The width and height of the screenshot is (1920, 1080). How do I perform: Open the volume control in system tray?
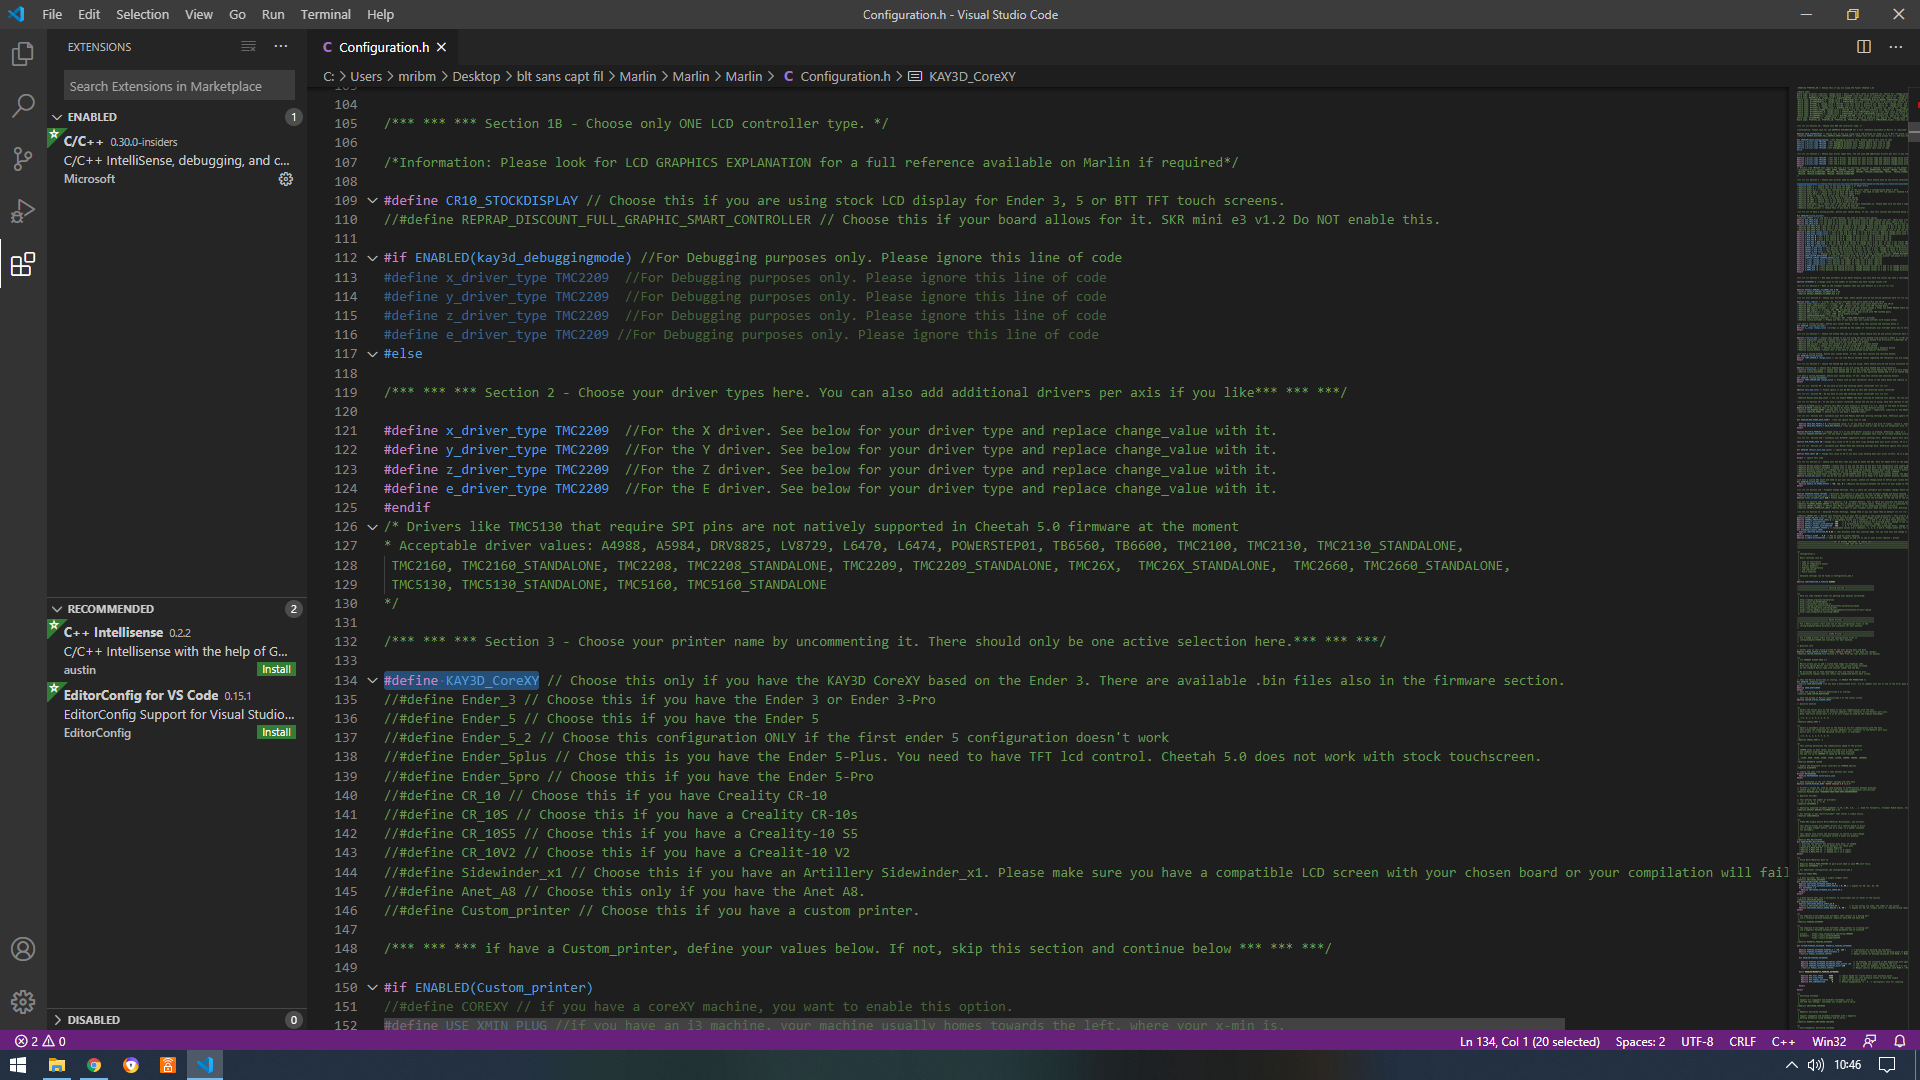pos(1816,1065)
